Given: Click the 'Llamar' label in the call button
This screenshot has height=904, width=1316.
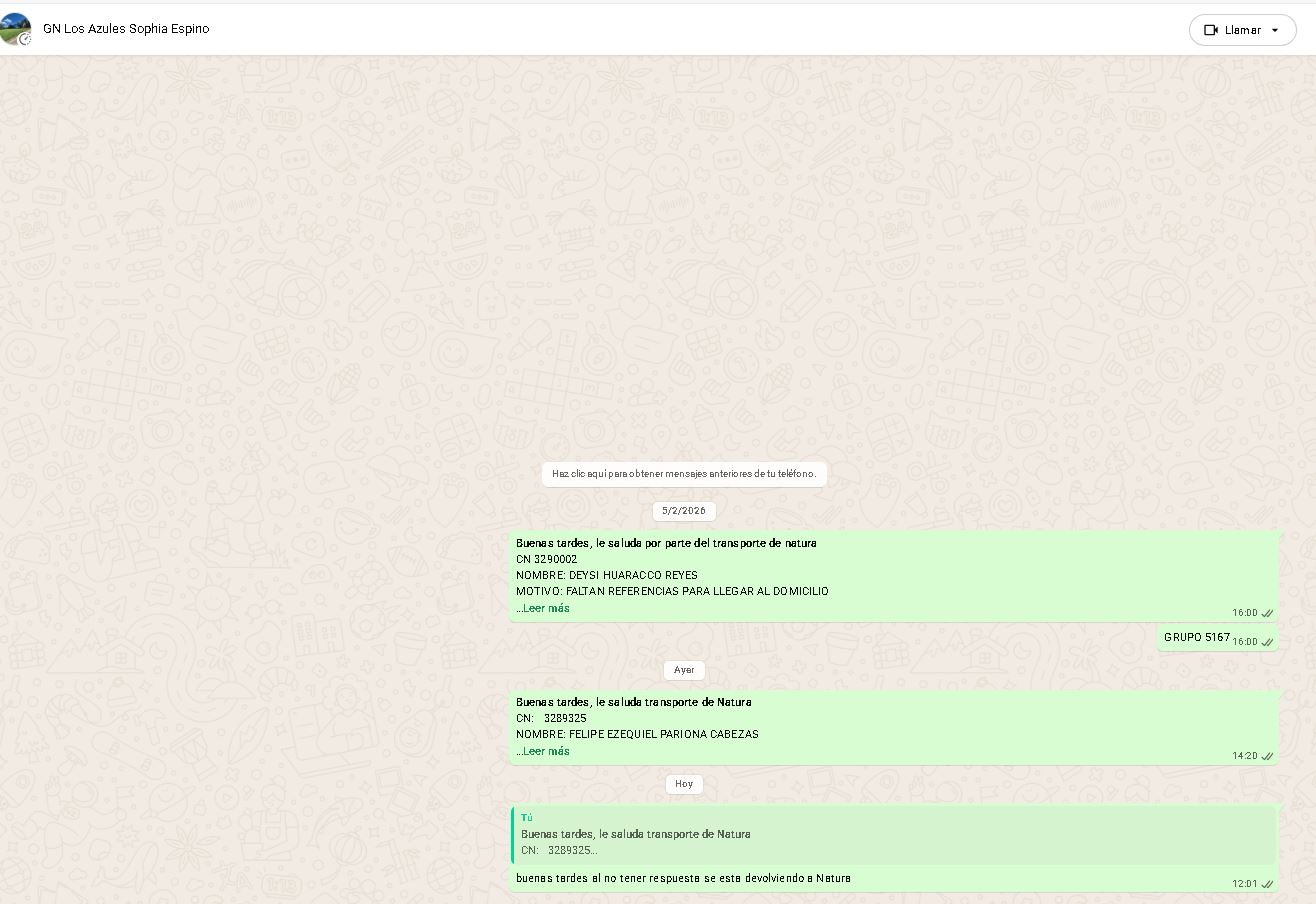Looking at the screenshot, I should 1243,30.
